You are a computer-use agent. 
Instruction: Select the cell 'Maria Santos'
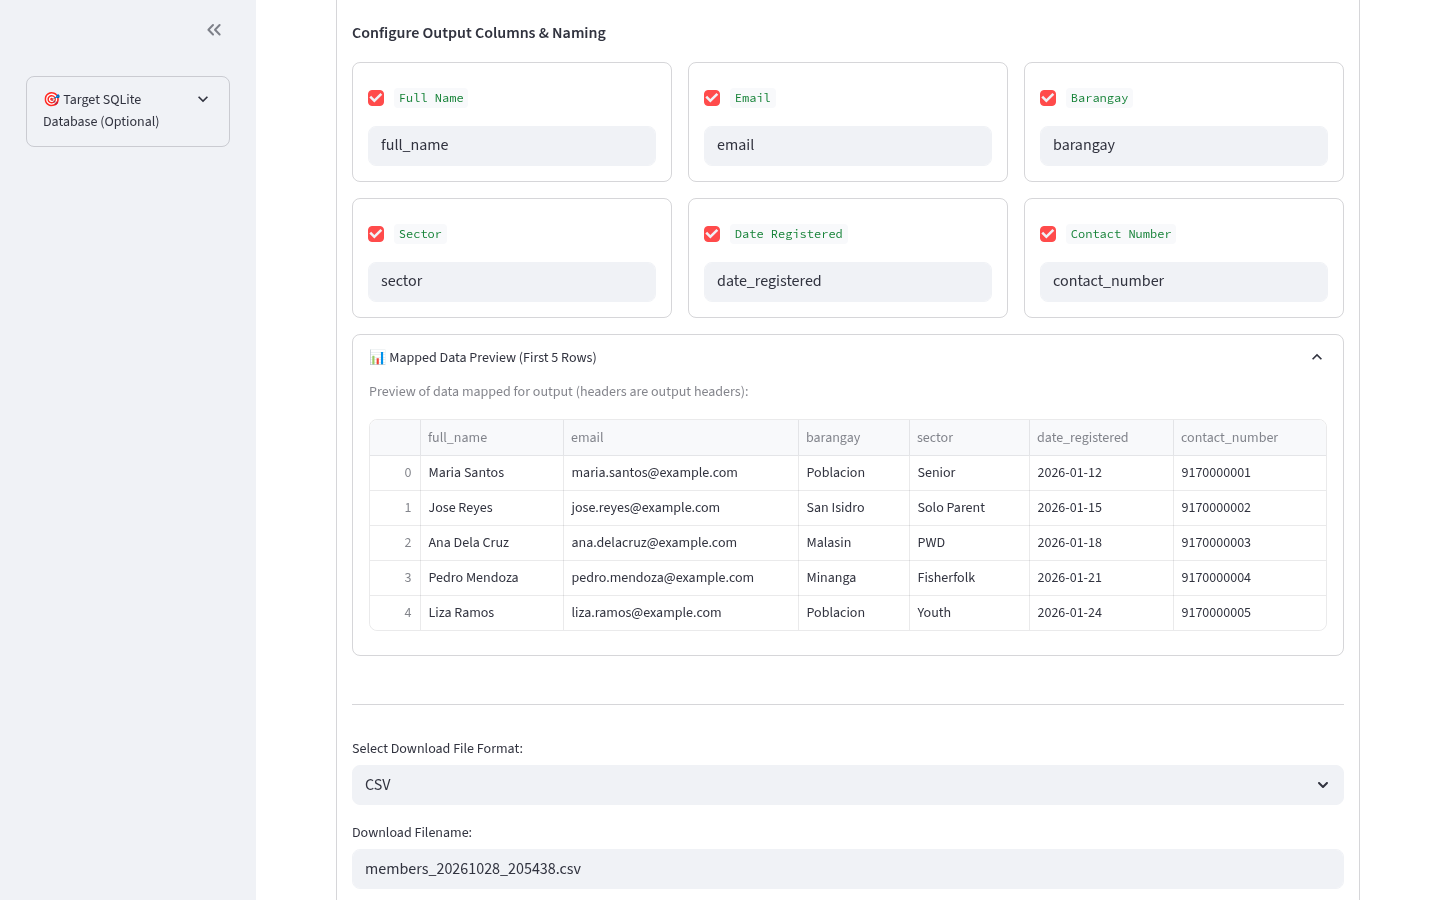492,473
